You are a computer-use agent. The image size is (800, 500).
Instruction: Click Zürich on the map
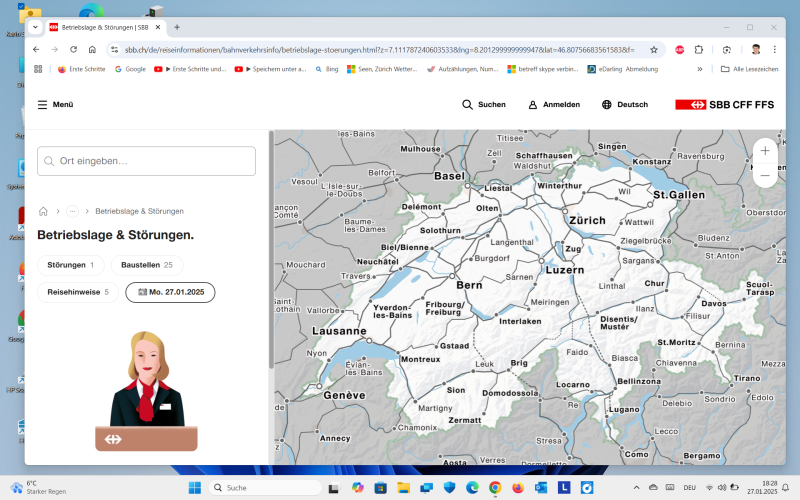click(587, 220)
